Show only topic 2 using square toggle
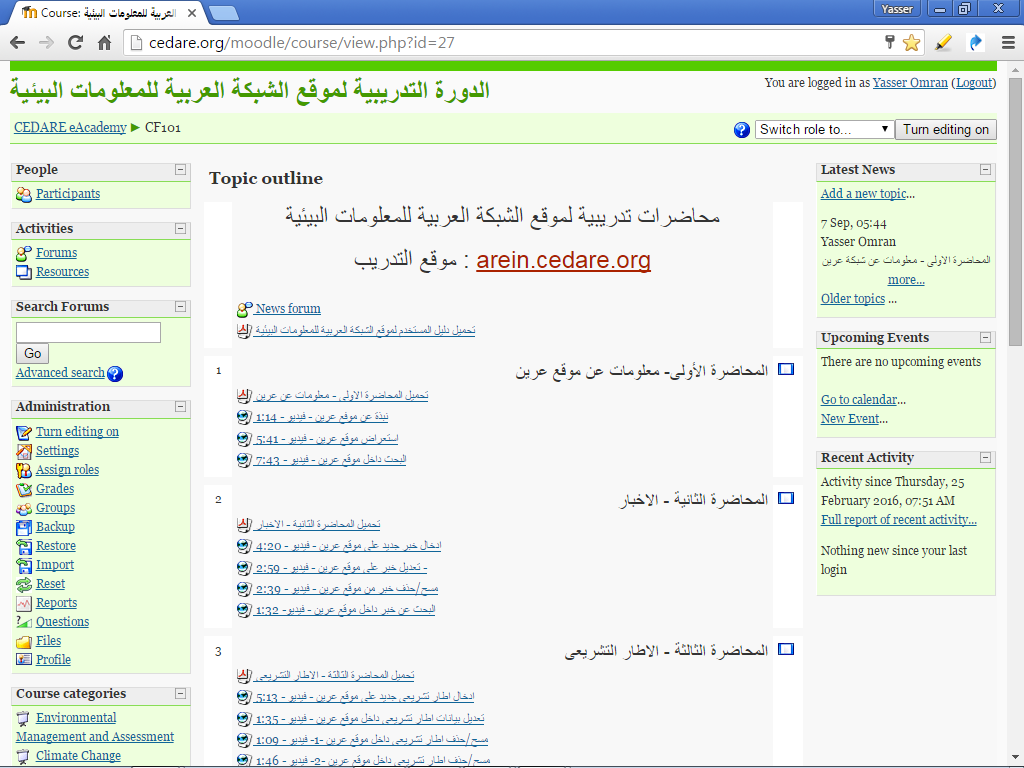This screenshot has height=768, width=1024. (x=786, y=498)
